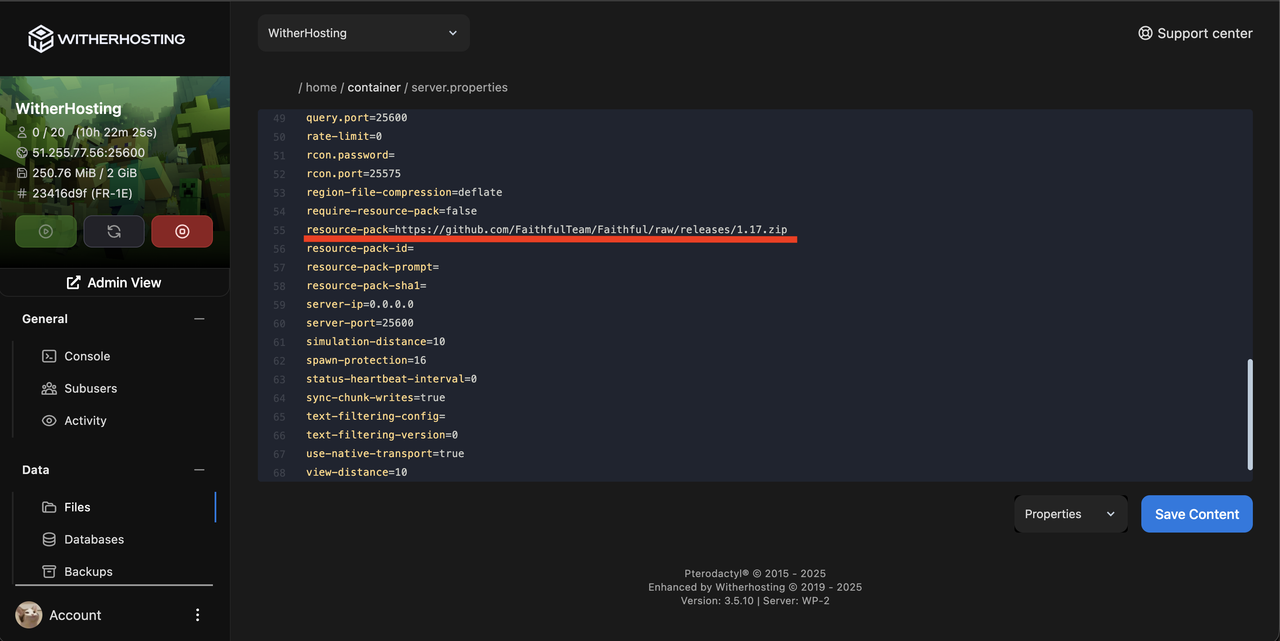Click the Console terminal icon
This screenshot has width=1280, height=641.
pos(49,356)
